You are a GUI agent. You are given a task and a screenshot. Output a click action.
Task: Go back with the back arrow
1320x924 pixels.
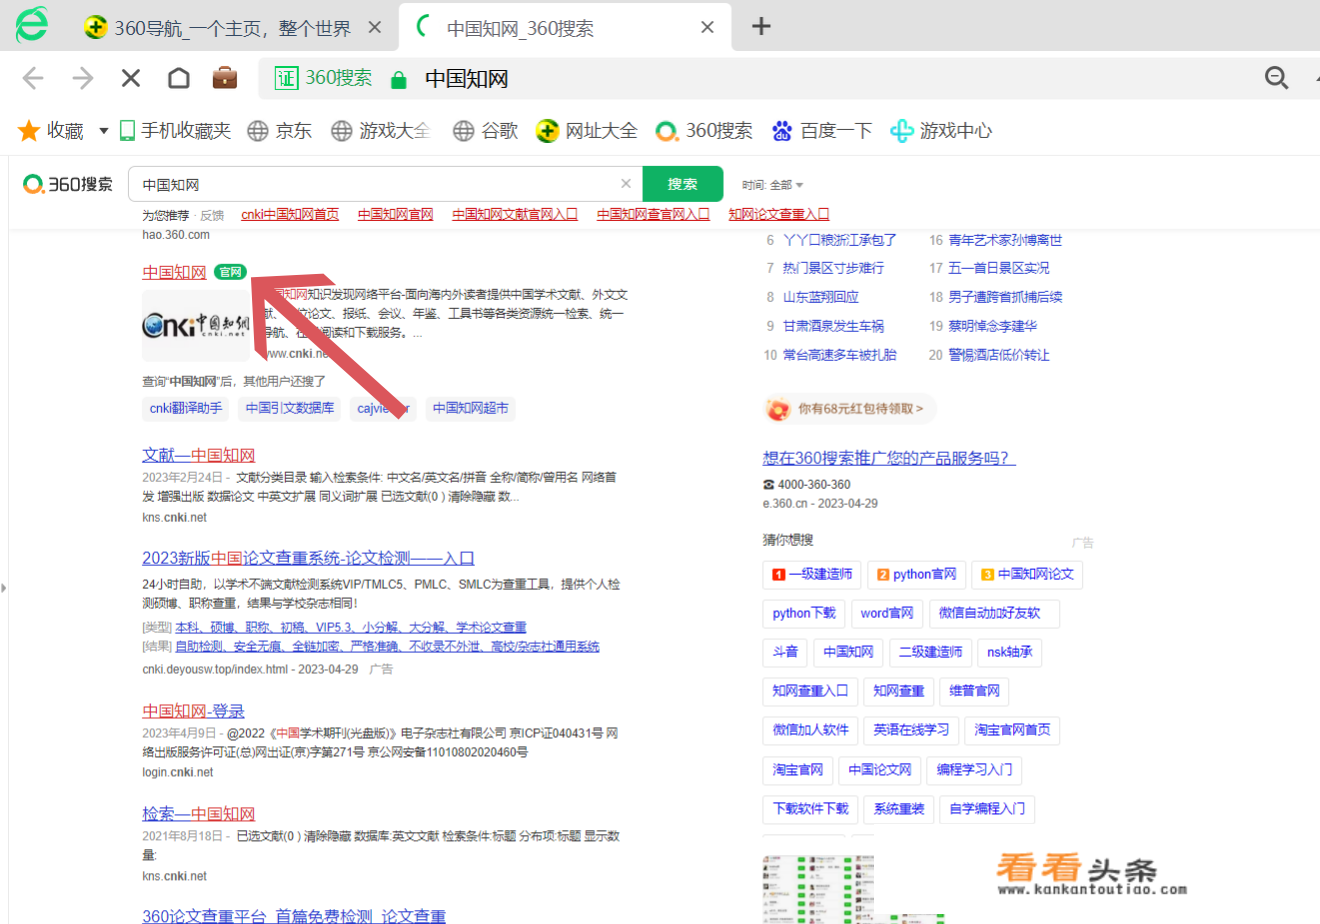pyautogui.click(x=33, y=78)
